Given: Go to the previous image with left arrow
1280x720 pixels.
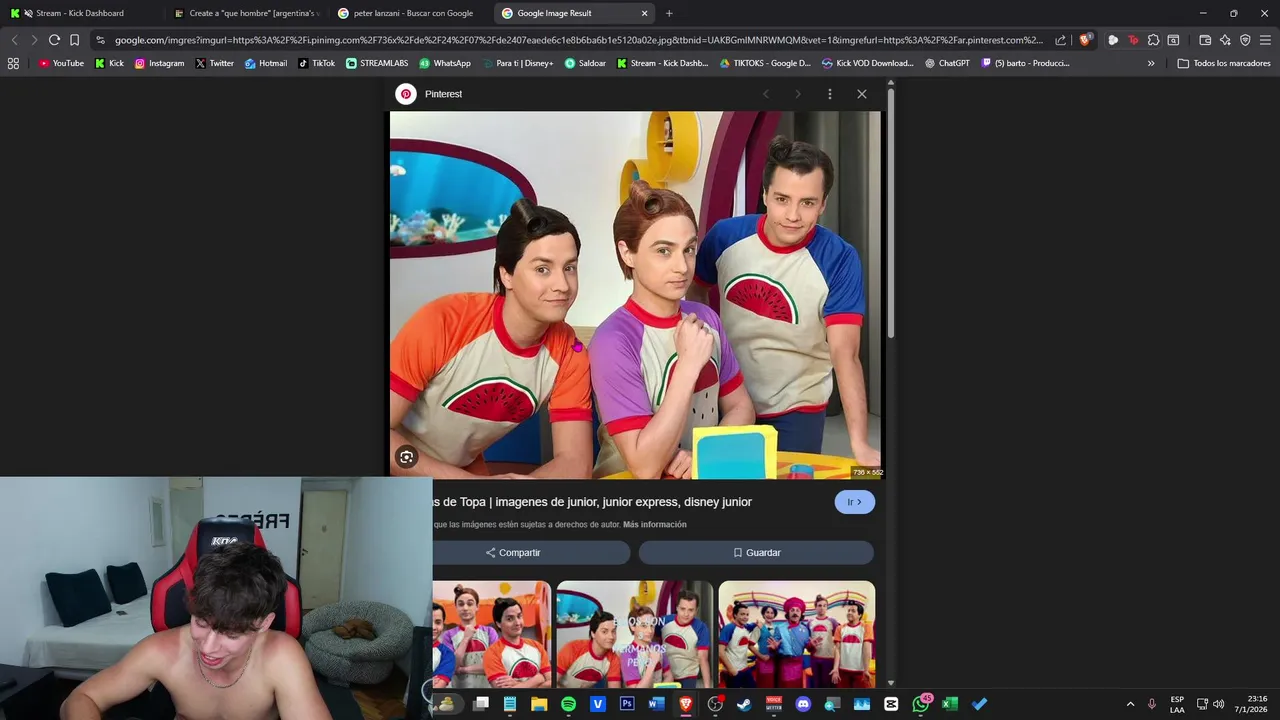Looking at the screenshot, I should click(x=766, y=94).
